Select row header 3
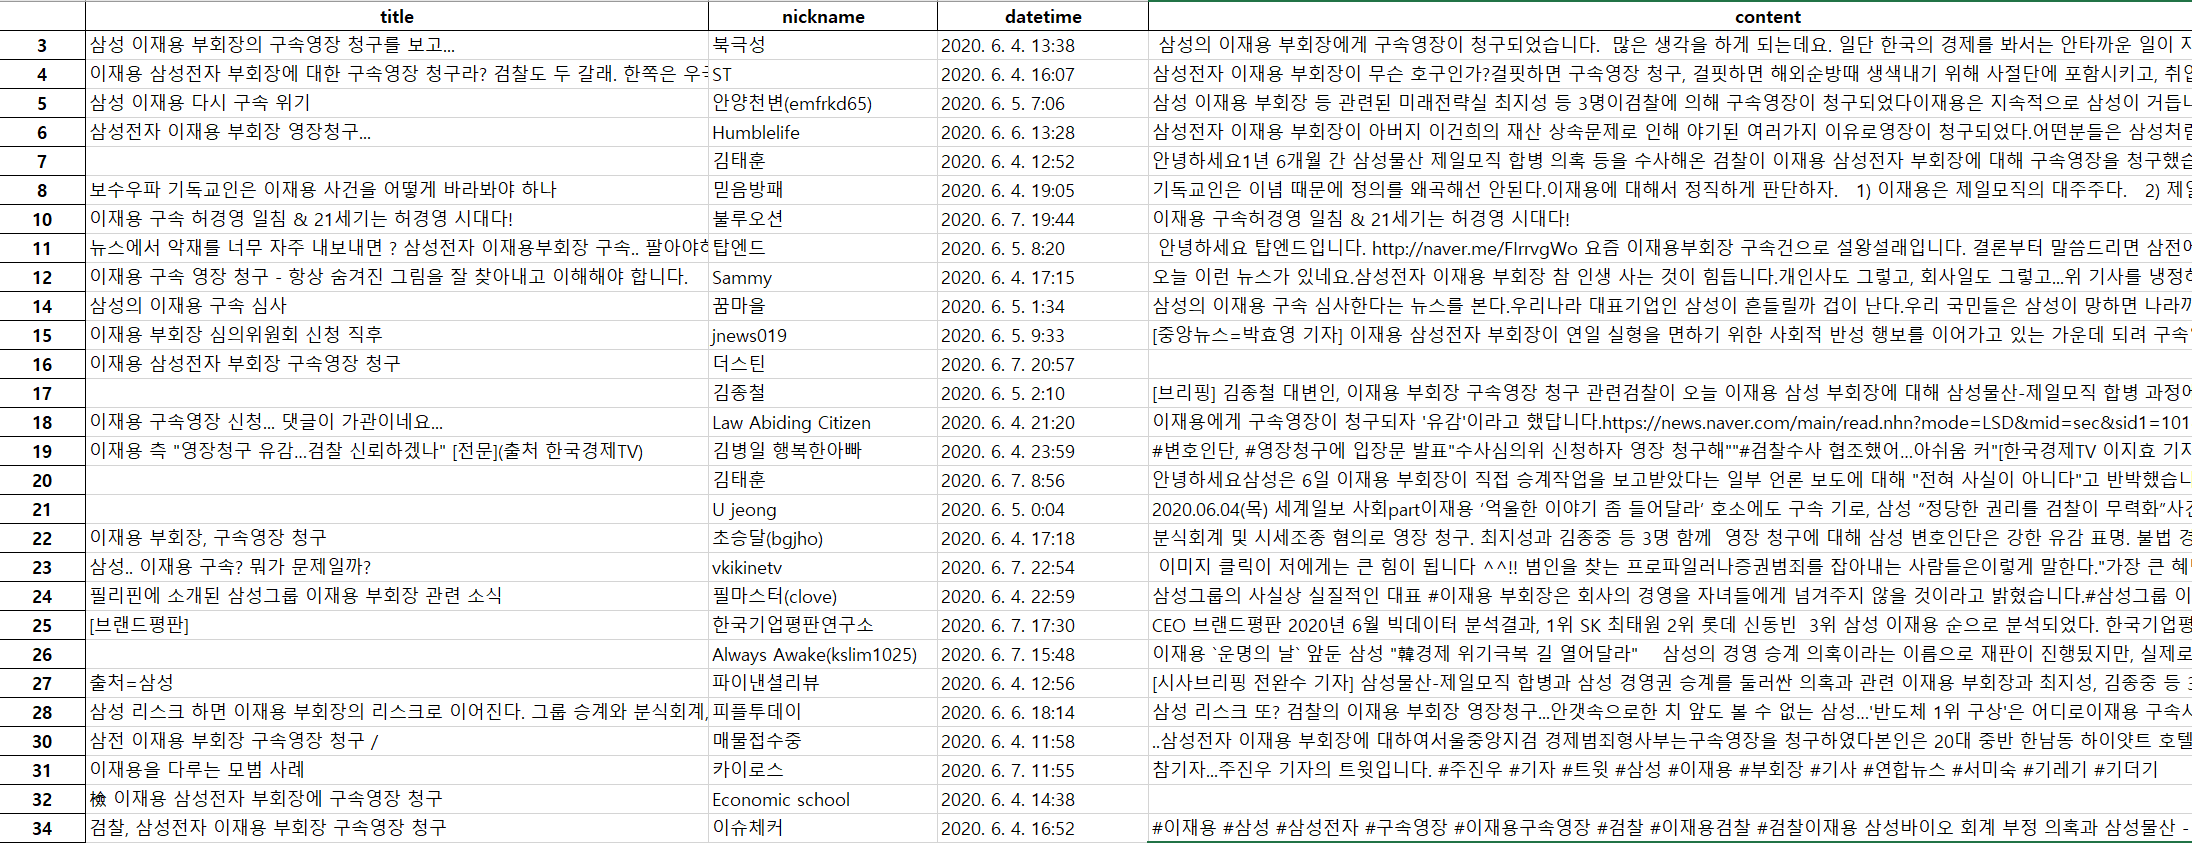Image resolution: width=2192 pixels, height=843 pixels. [x=42, y=45]
